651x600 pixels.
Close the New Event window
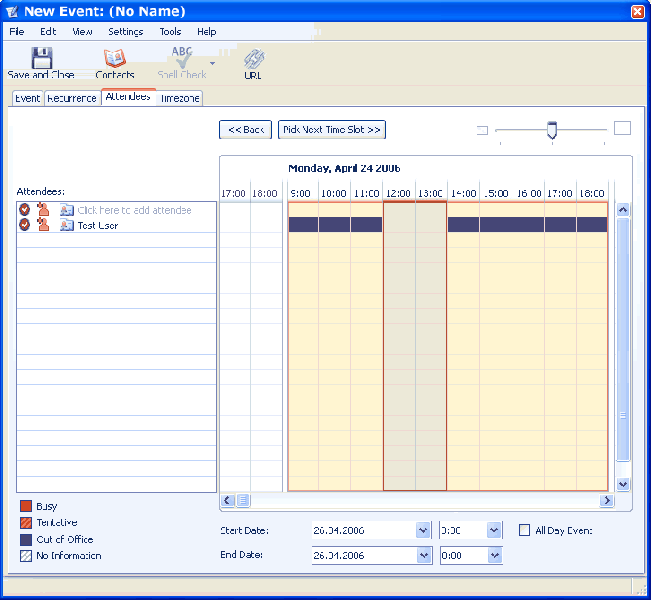pyautogui.click(x=637, y=11)
